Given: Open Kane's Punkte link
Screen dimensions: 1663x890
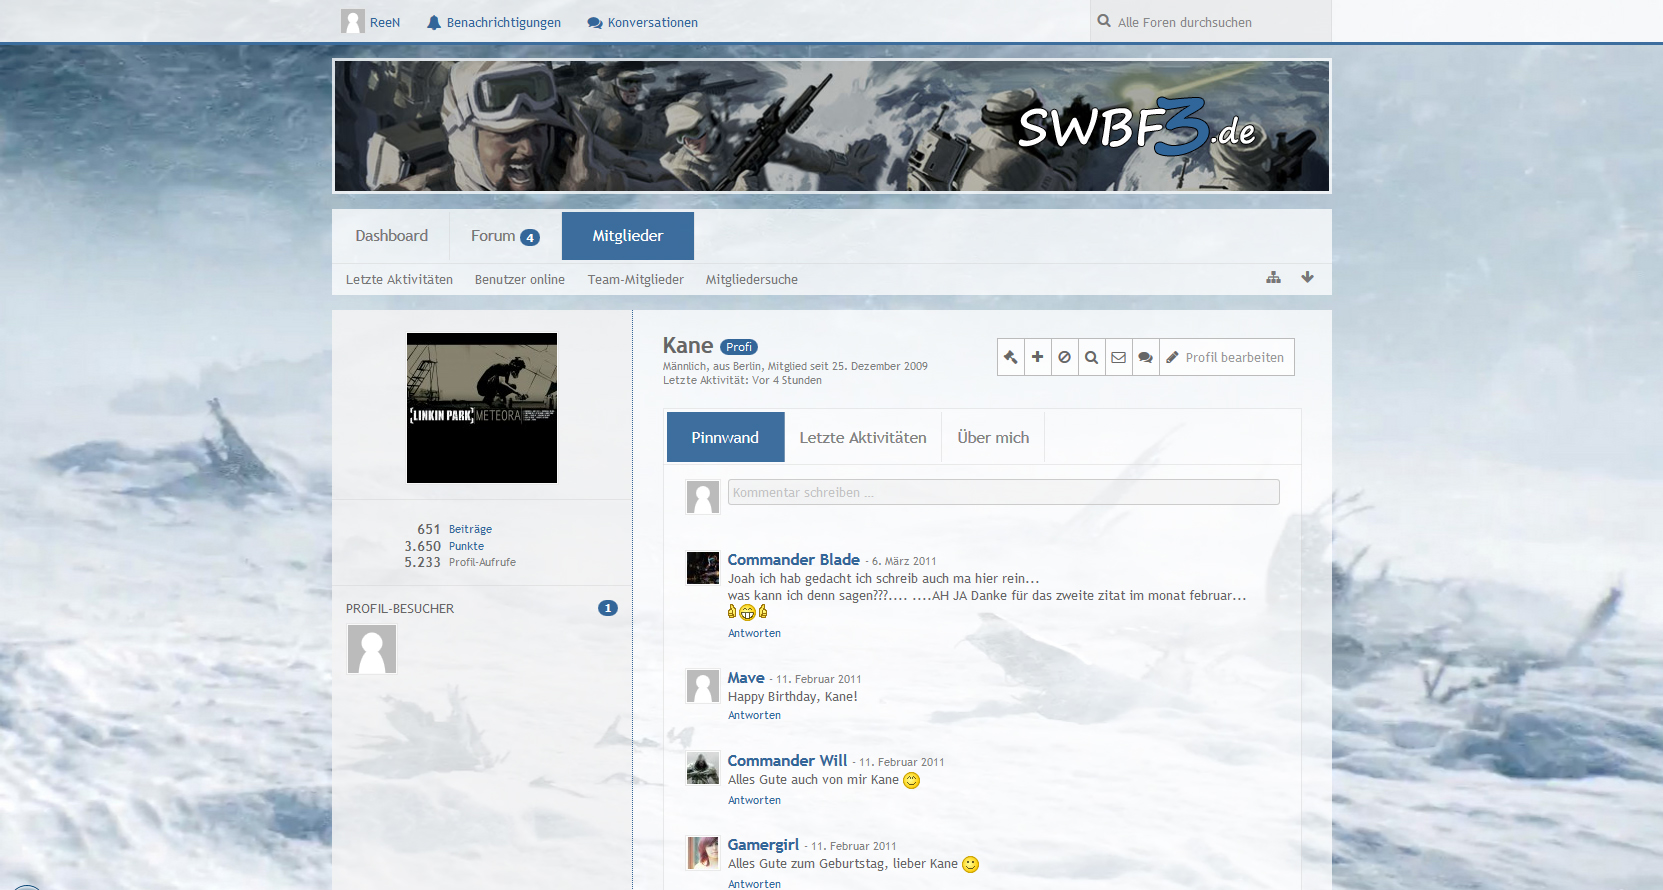Looking at the screenshot, I should point(466,546).
